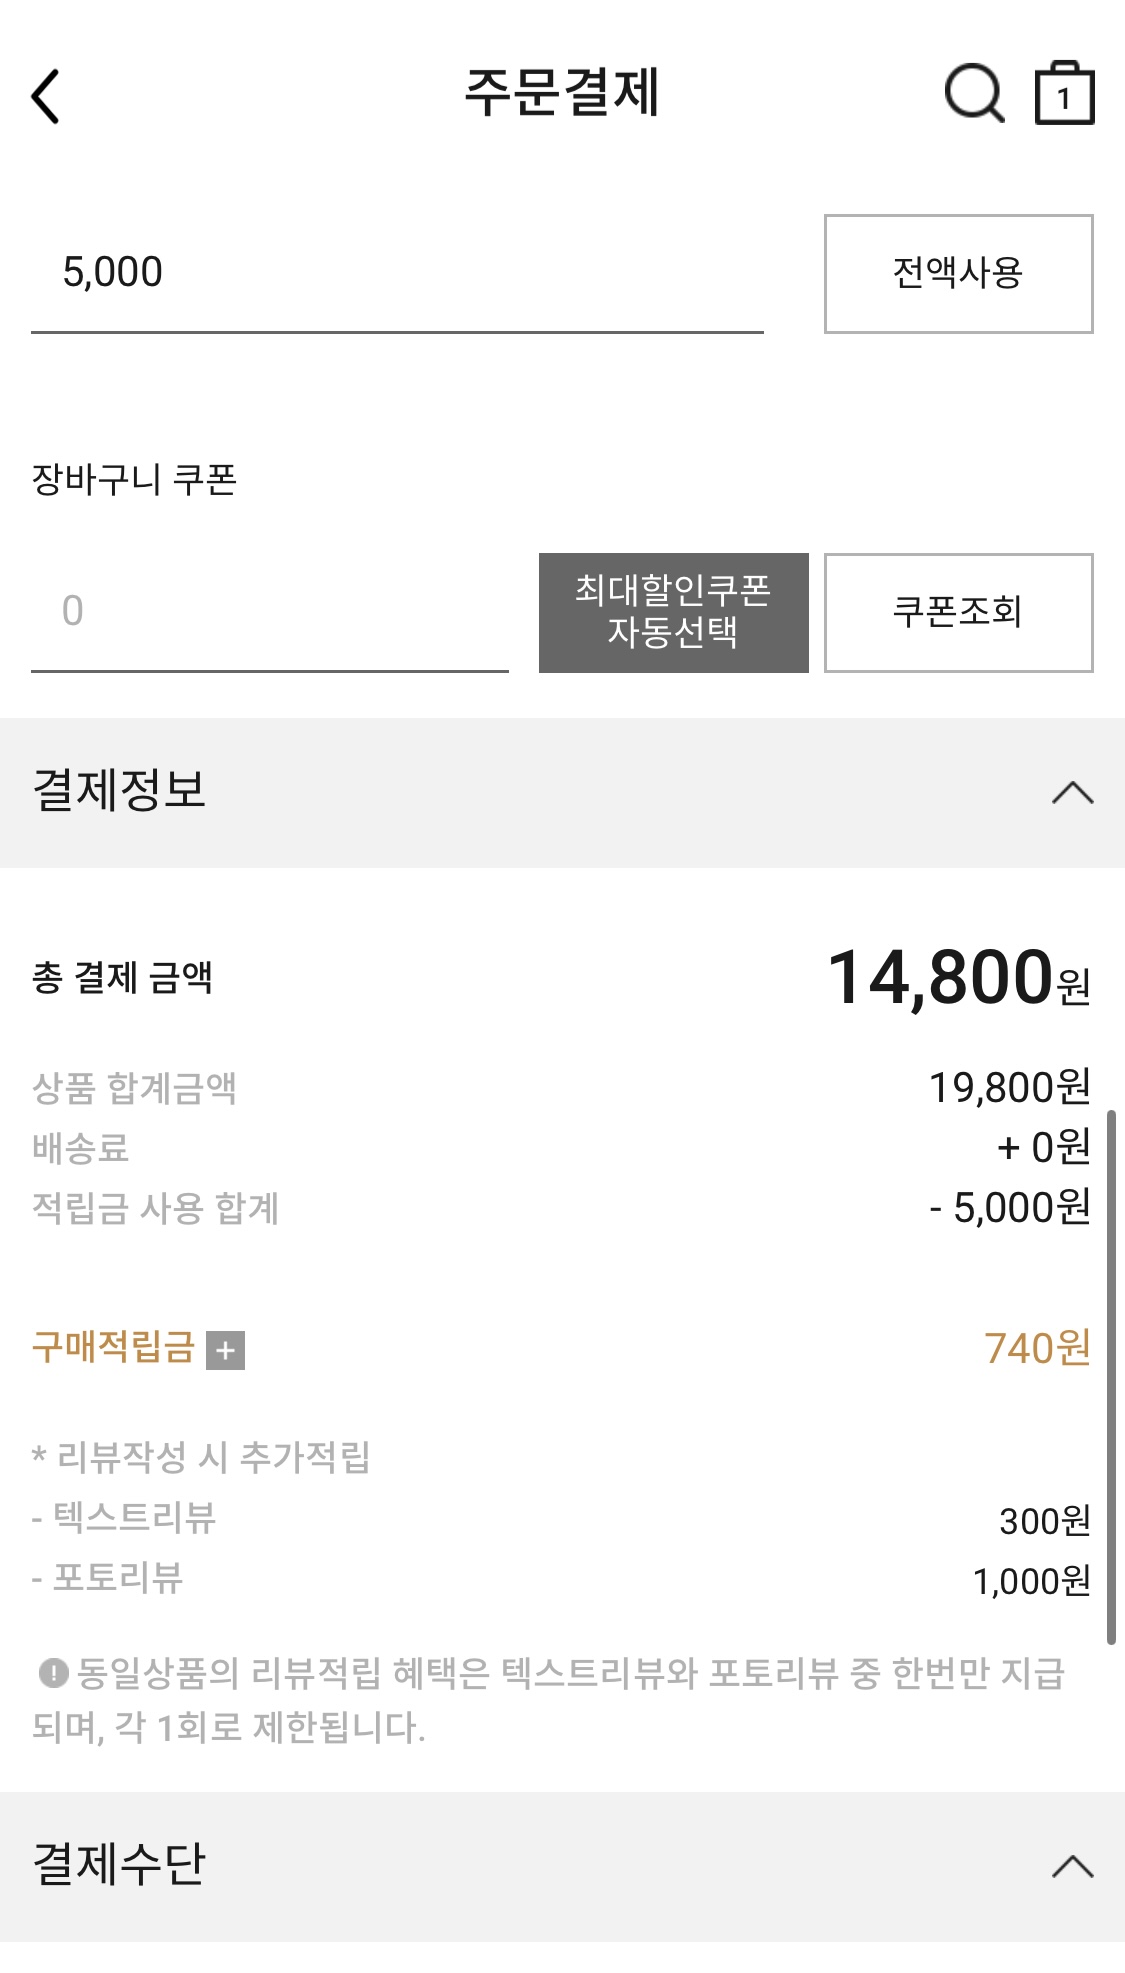Tap the 740원 reward amount
Viewport: 1125px width, 1973px height.
(1036, 1348)
